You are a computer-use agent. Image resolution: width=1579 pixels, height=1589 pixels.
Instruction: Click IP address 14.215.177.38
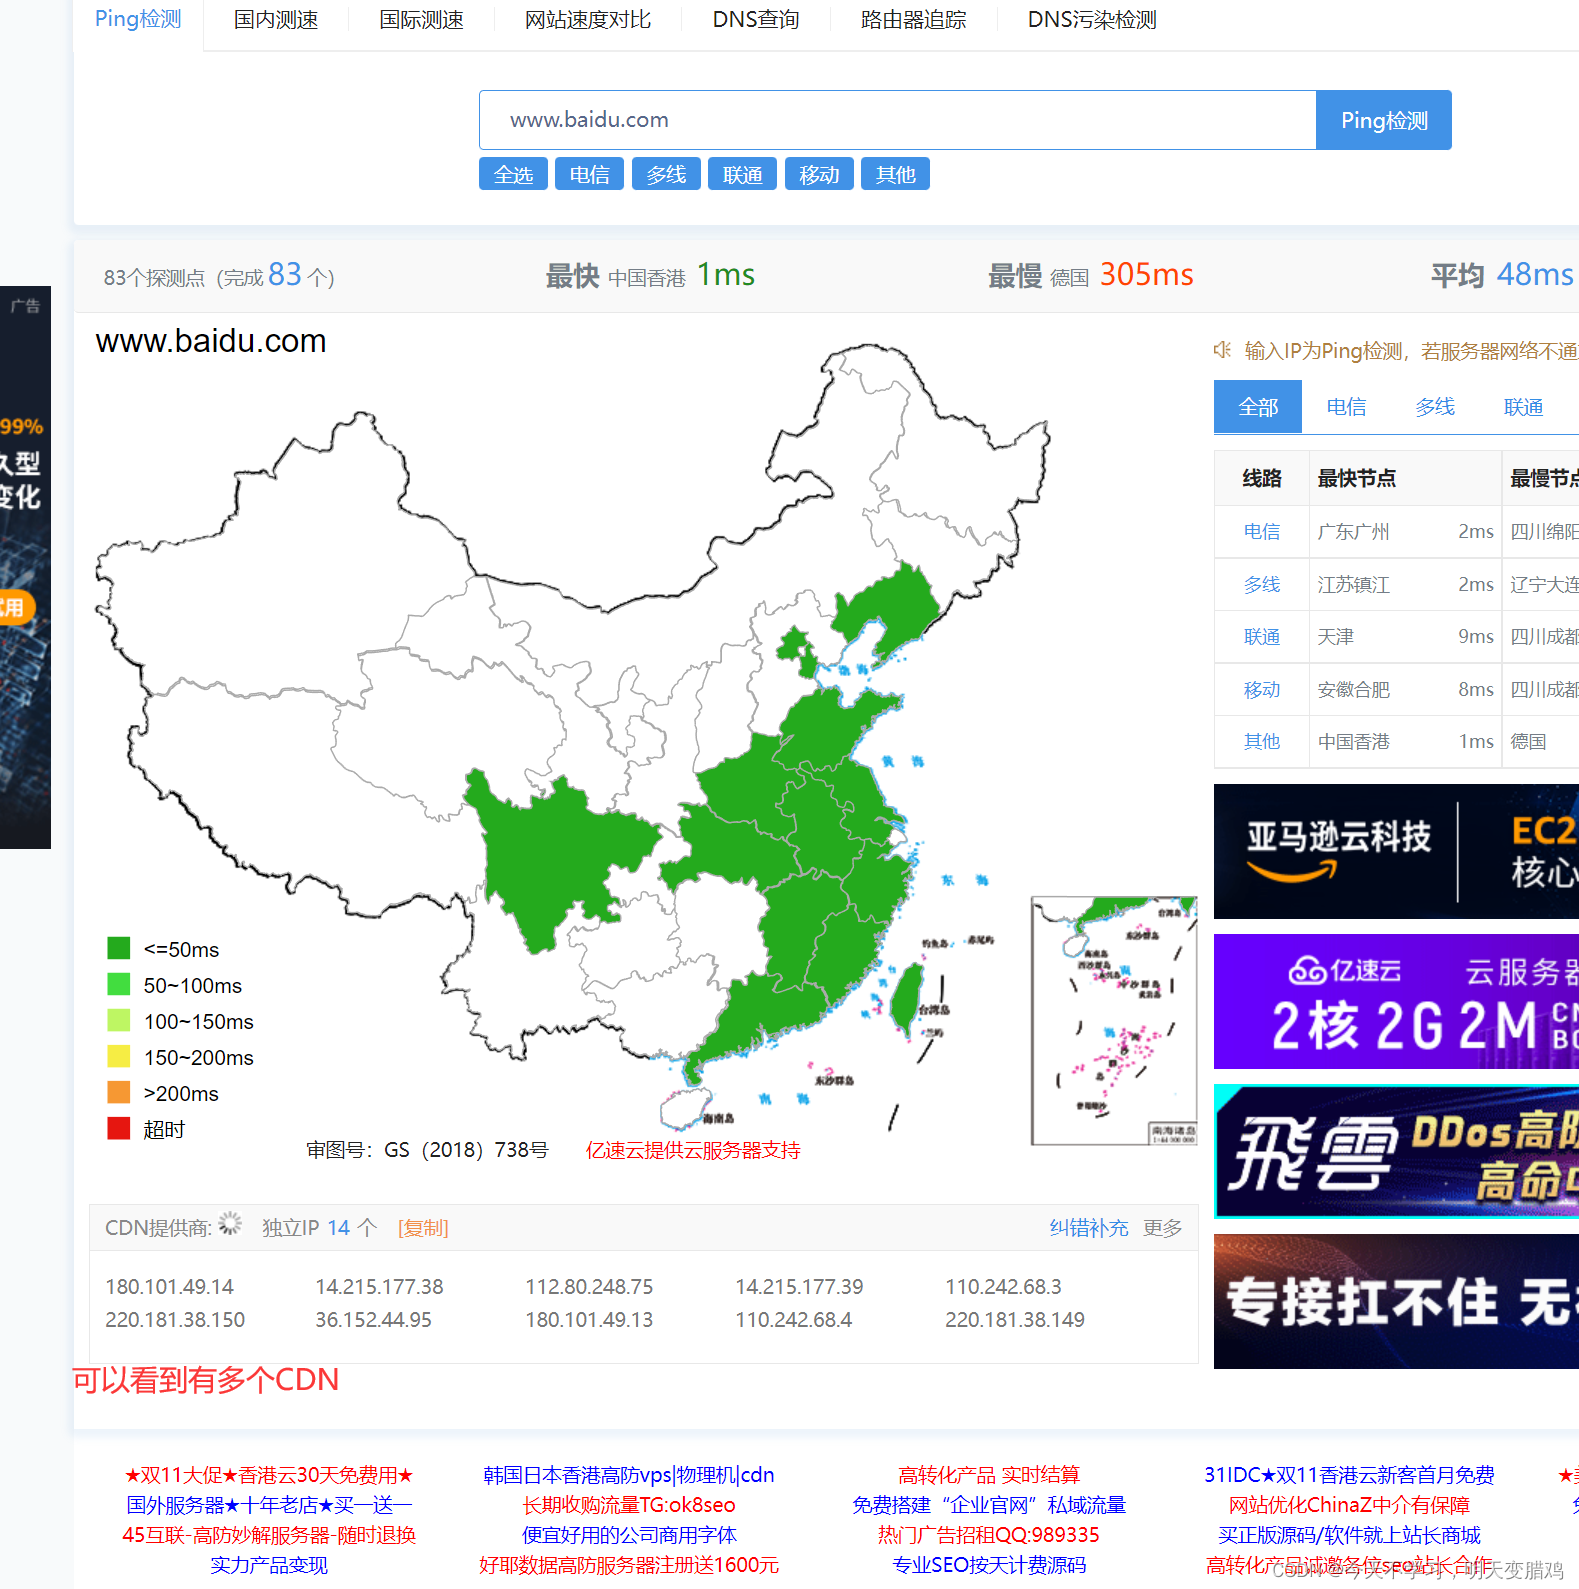click(x=379, y=1287)
